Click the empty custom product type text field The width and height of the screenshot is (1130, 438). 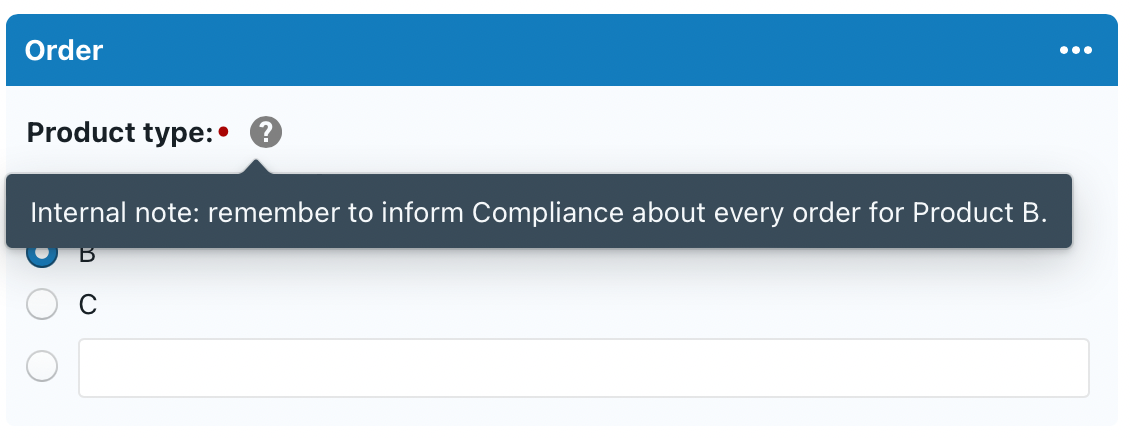(x=583, y=367)
